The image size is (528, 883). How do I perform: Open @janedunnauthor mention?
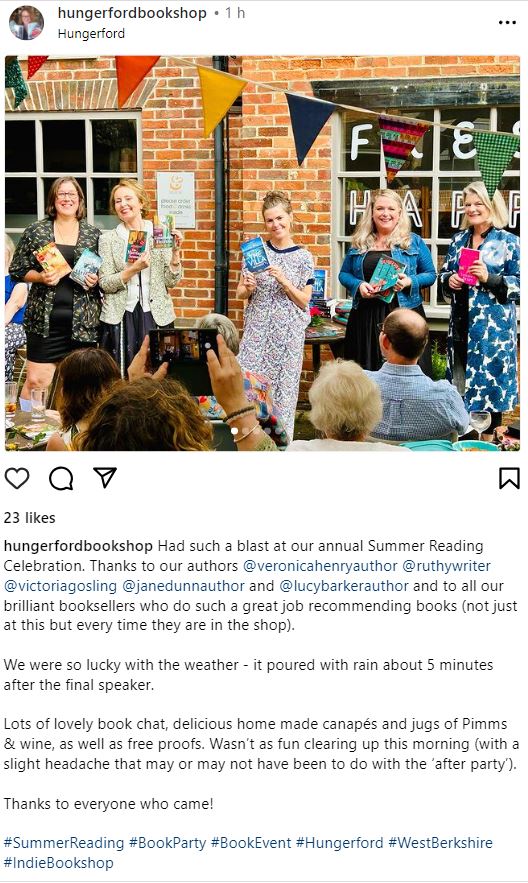[x=183, y=586]
